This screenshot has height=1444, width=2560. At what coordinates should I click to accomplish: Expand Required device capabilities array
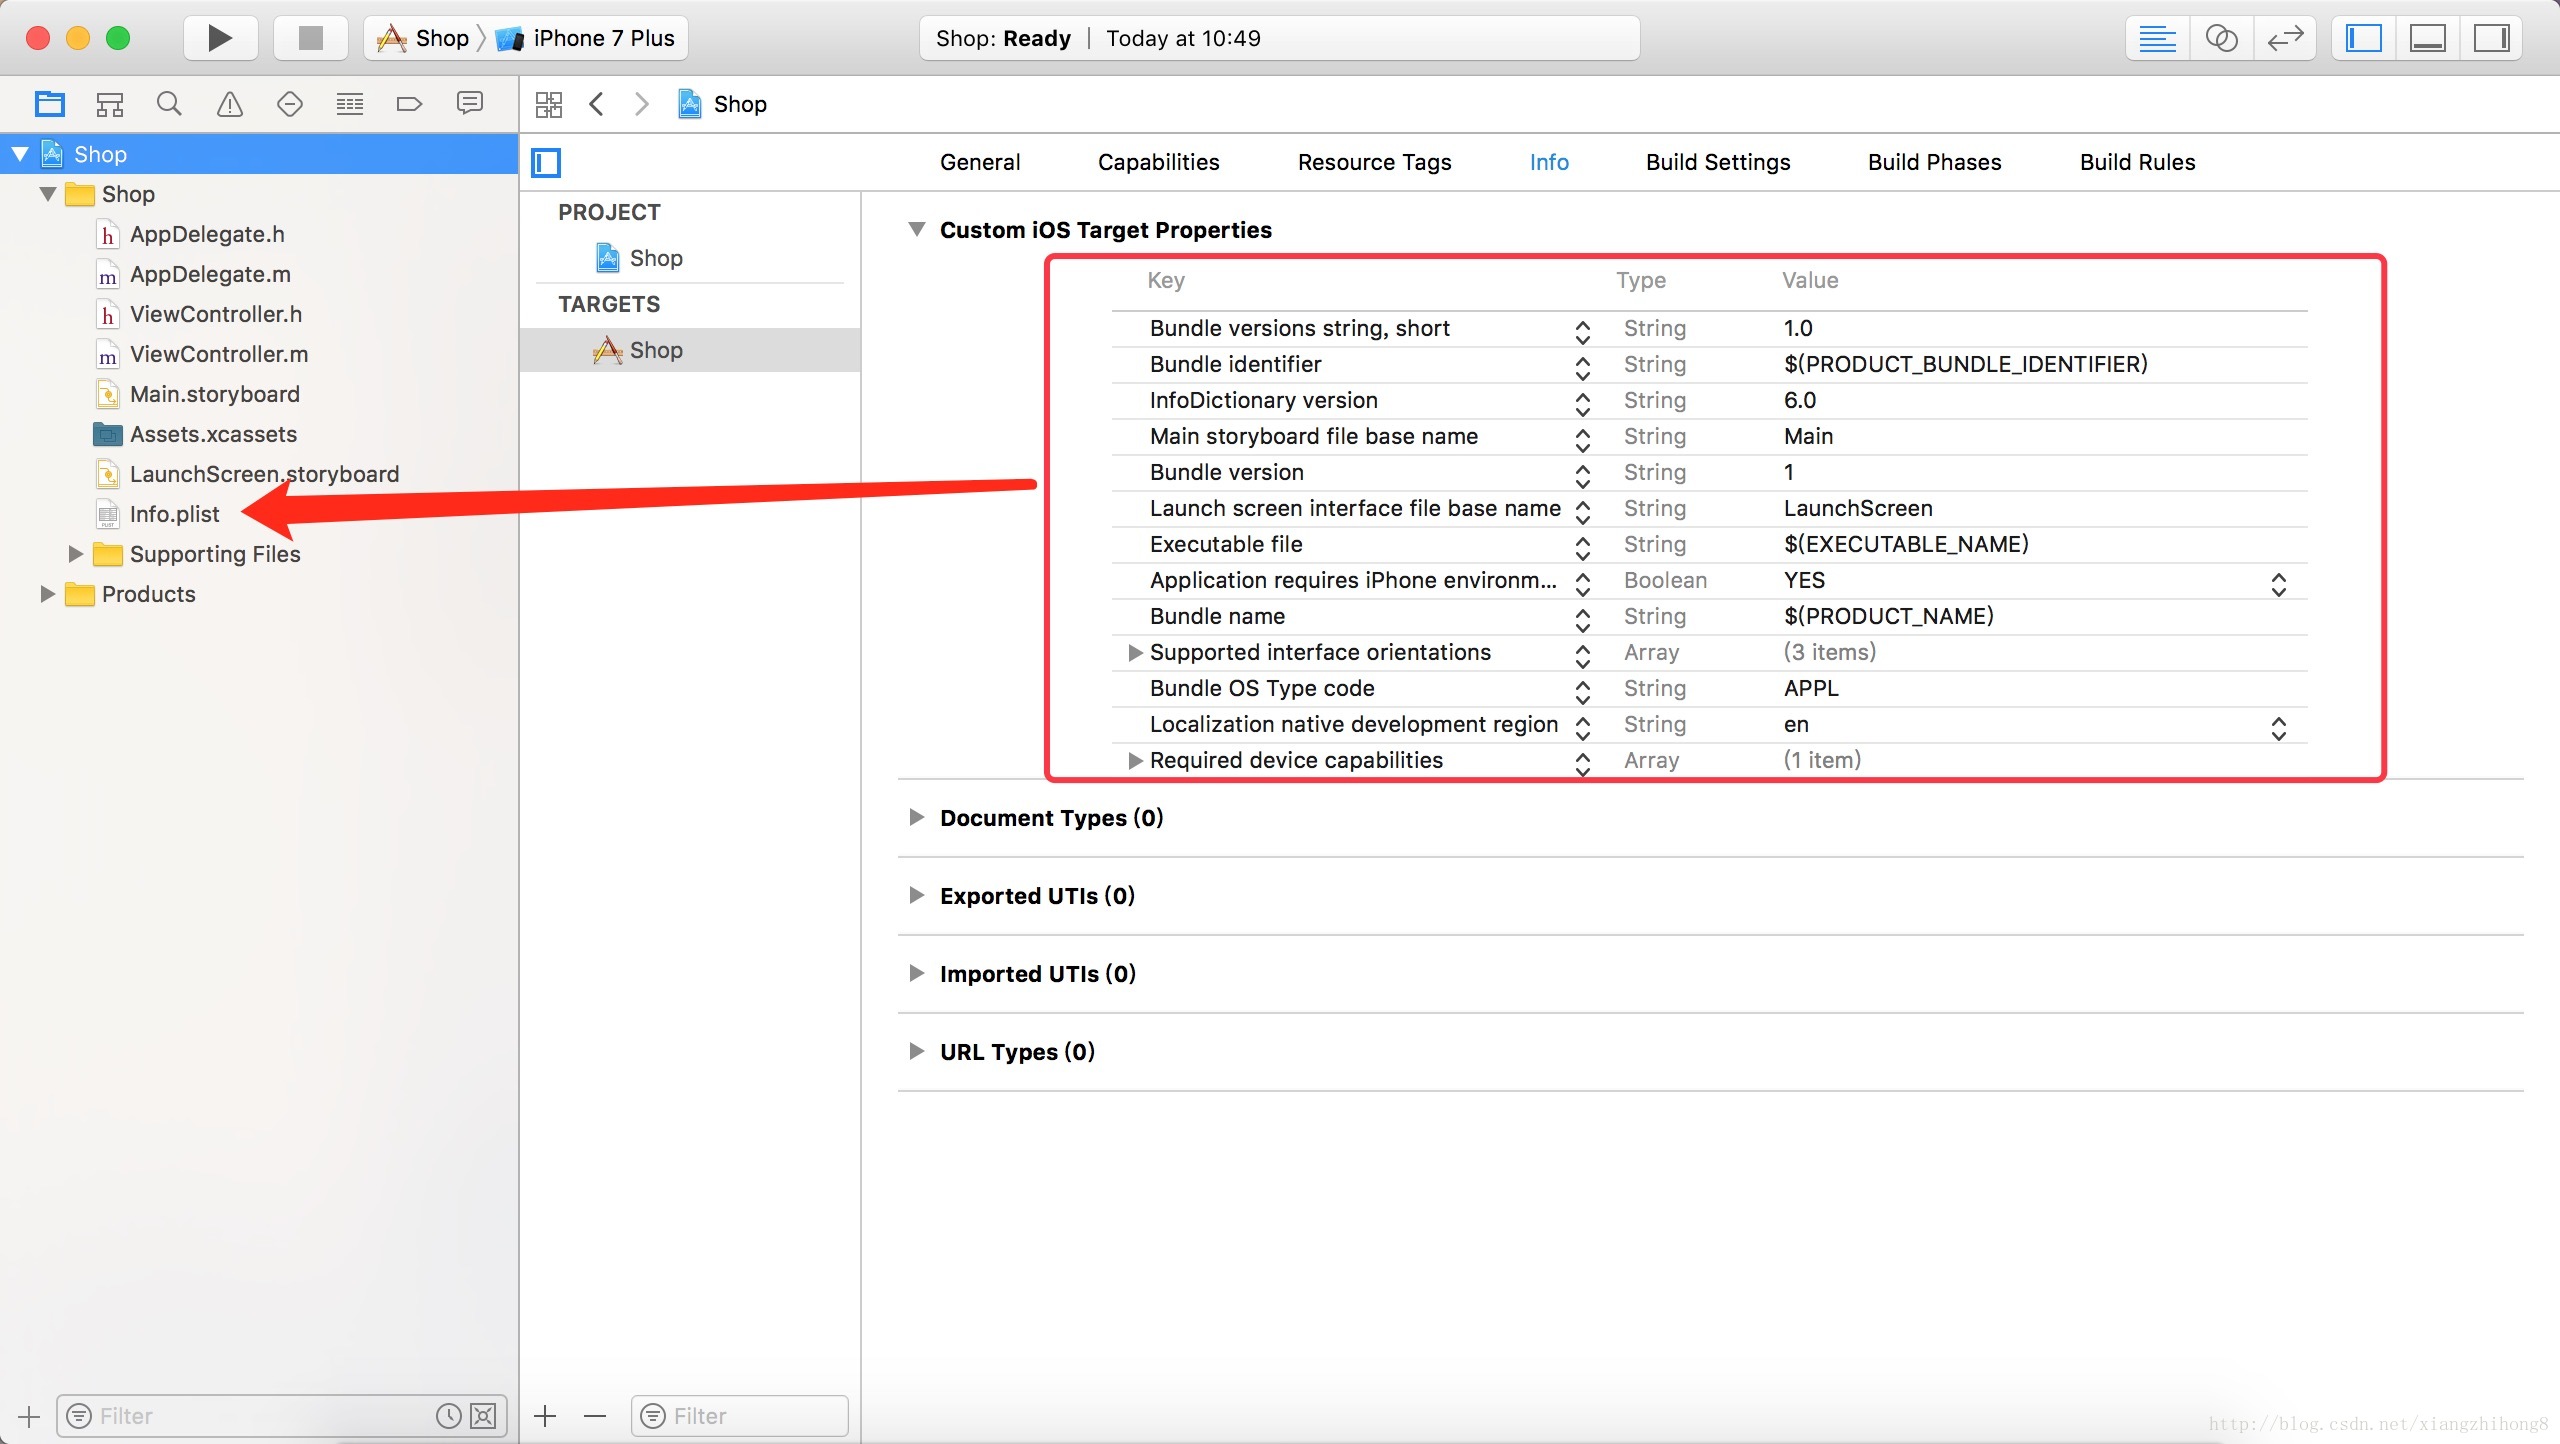pyautogui.click(x=1135, y=760)
